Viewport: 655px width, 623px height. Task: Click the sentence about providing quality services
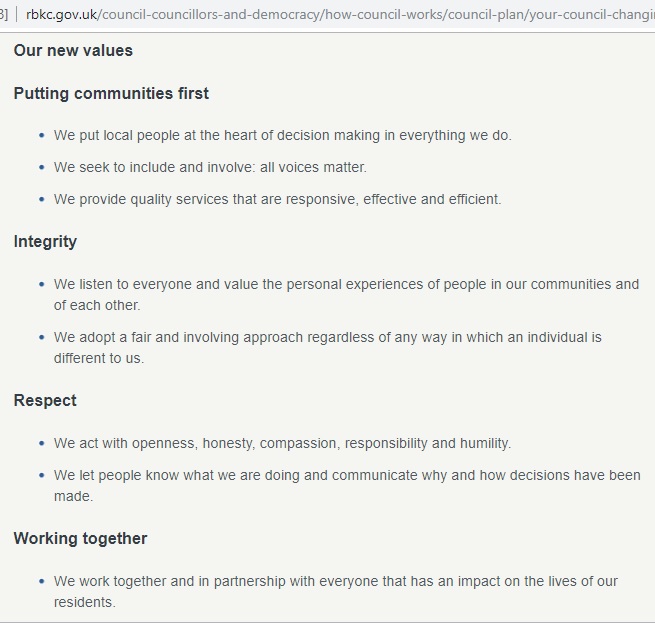[277, 199]
